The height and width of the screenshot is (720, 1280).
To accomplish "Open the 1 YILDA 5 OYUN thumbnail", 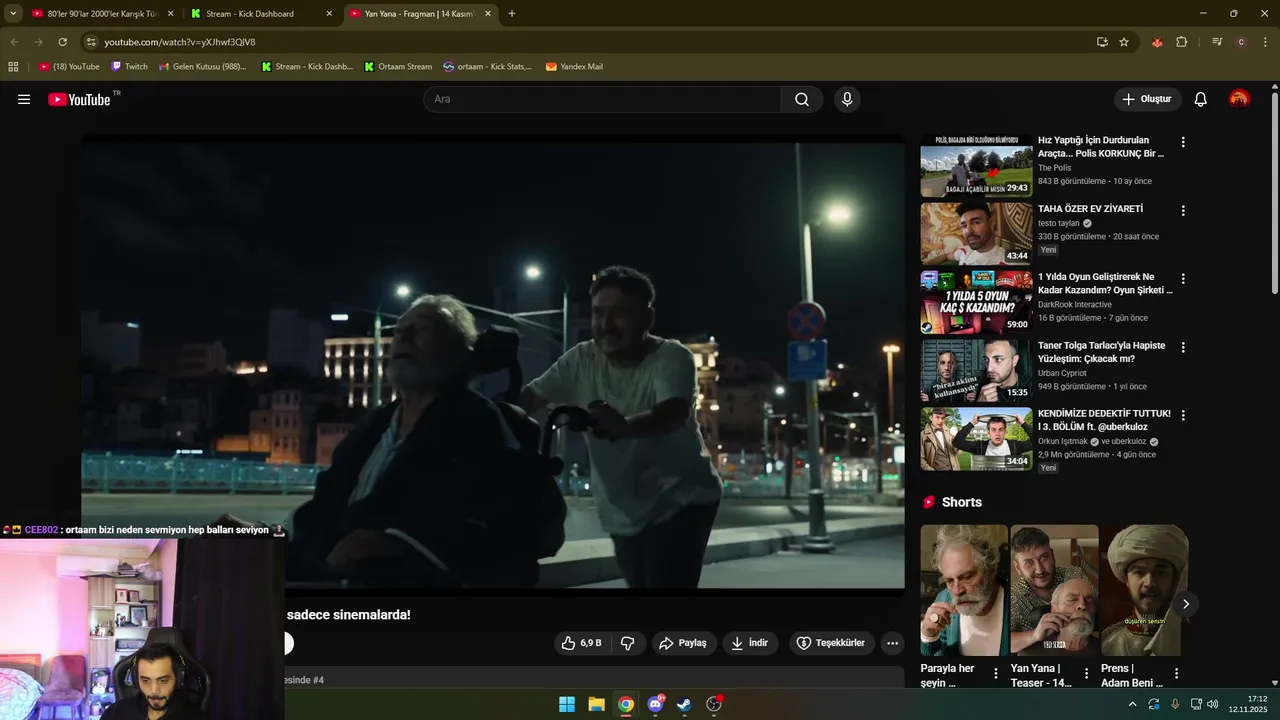I will pos(976,302).
